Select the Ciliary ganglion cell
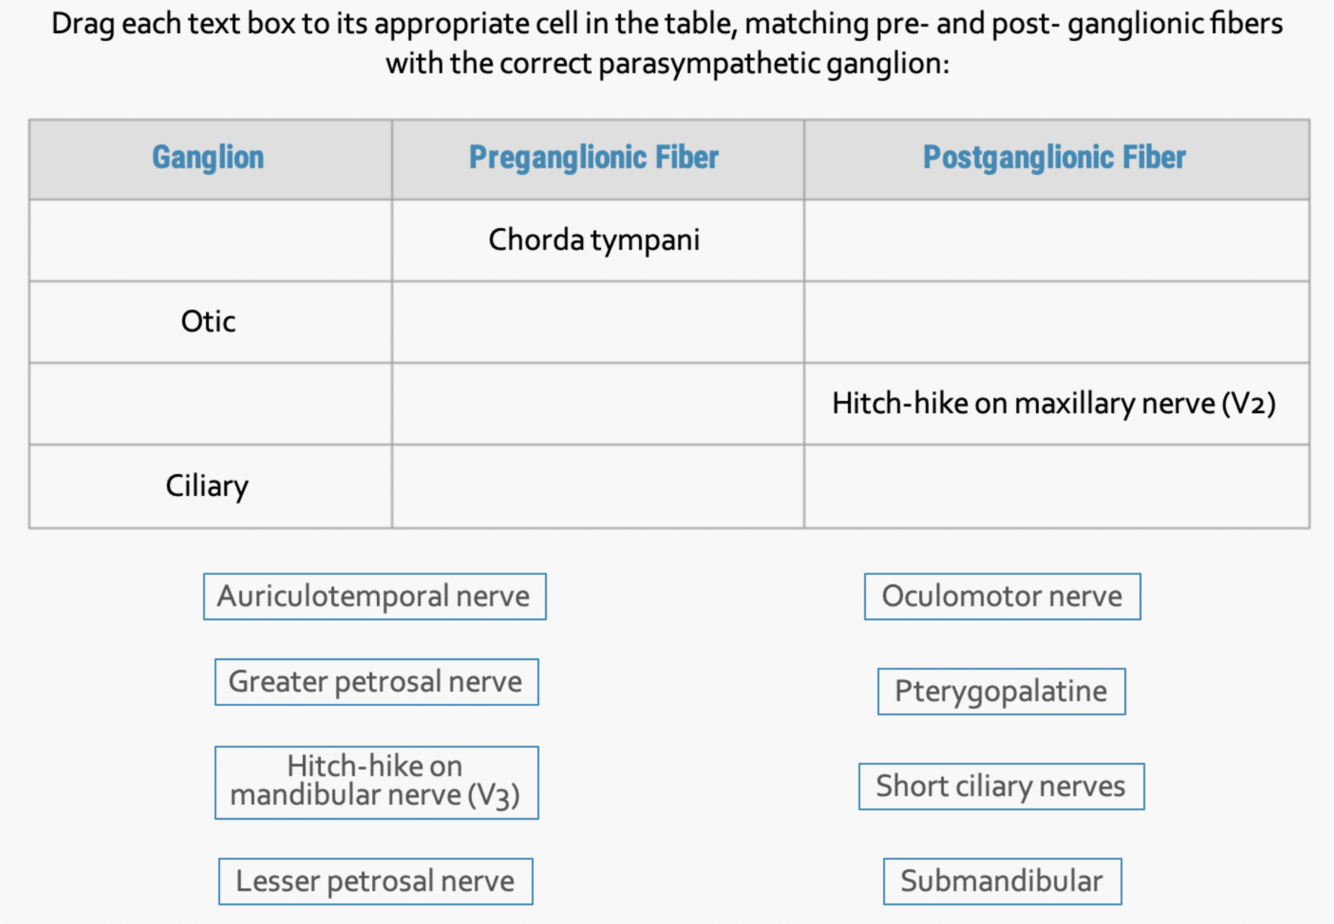The height and width of the screenshot is (924, 1334). (x=210, y=486)
